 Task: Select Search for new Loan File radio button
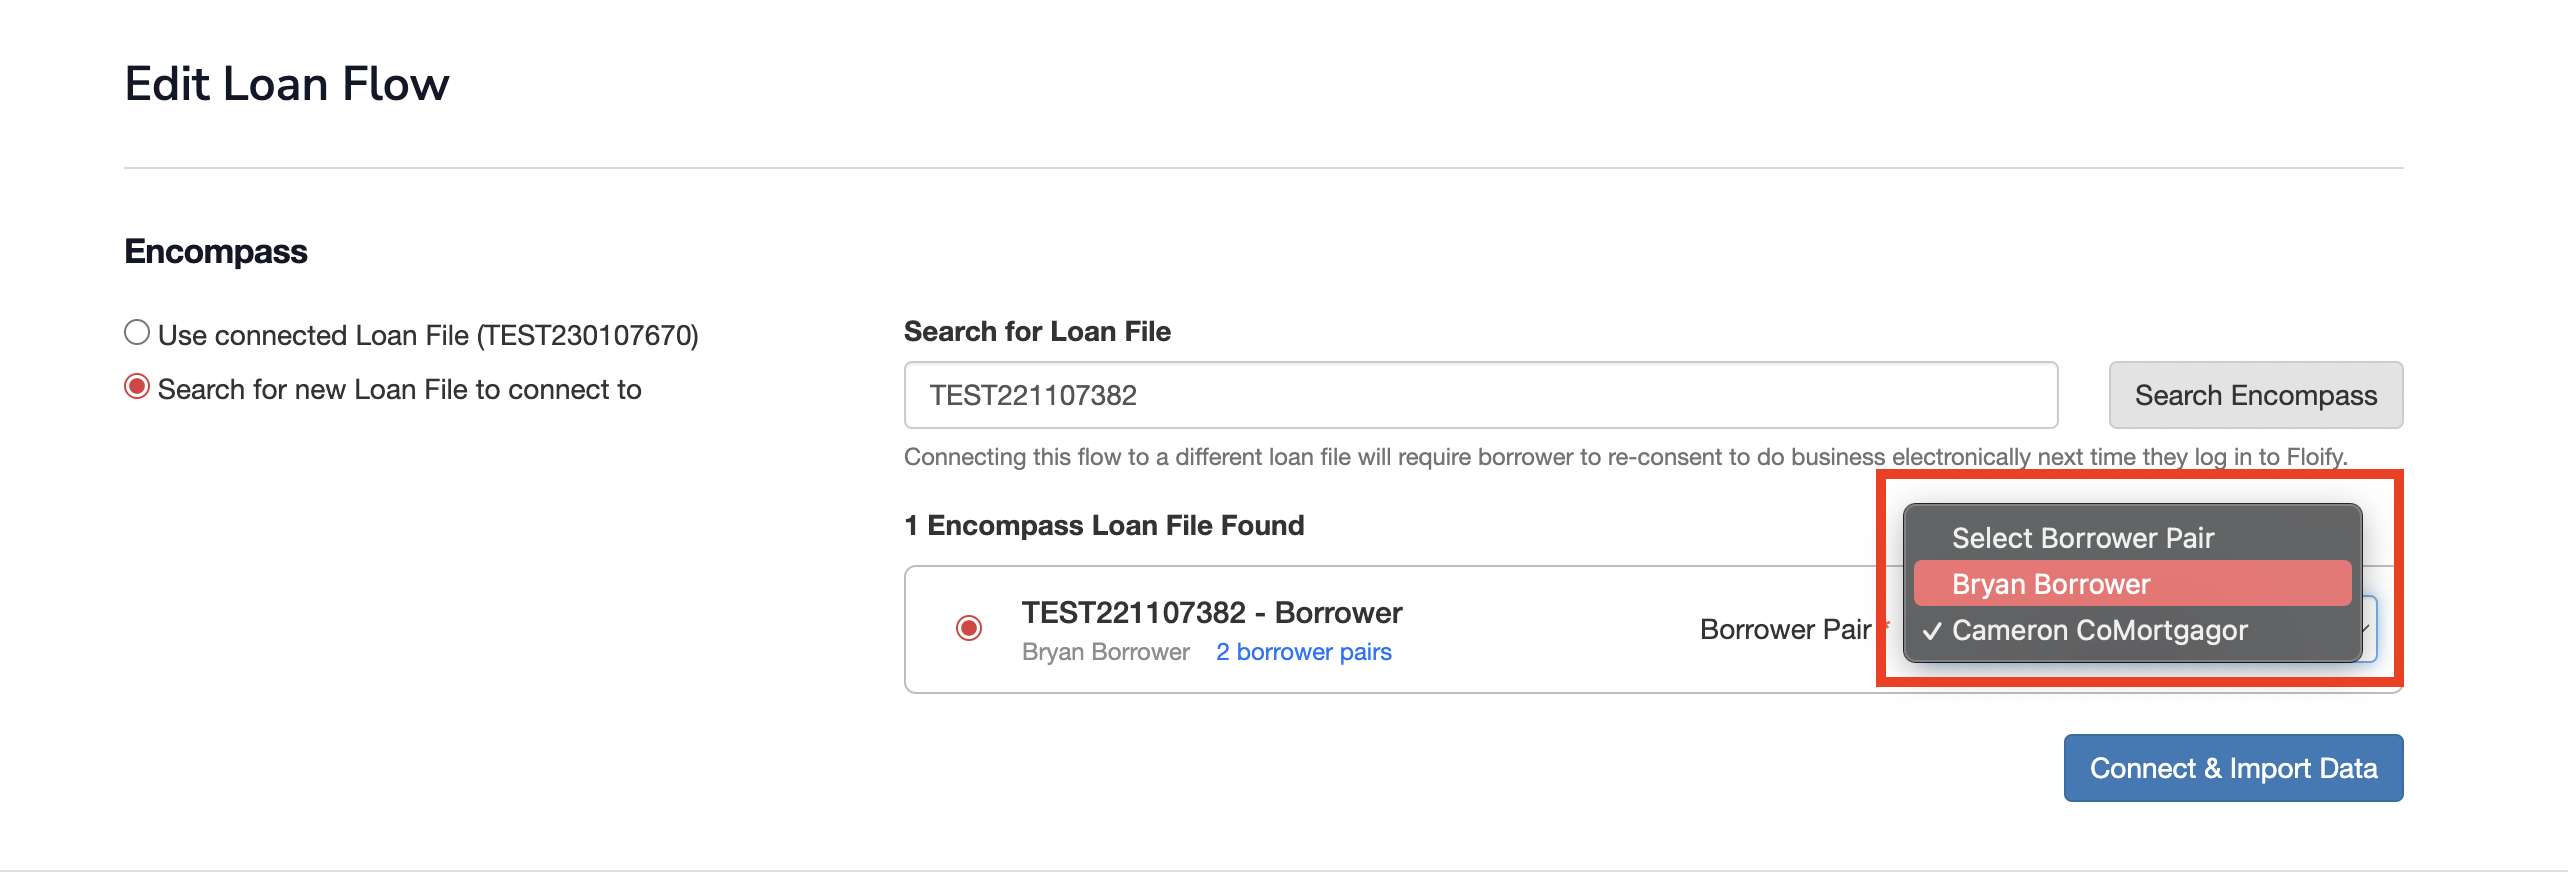point(137,387)
